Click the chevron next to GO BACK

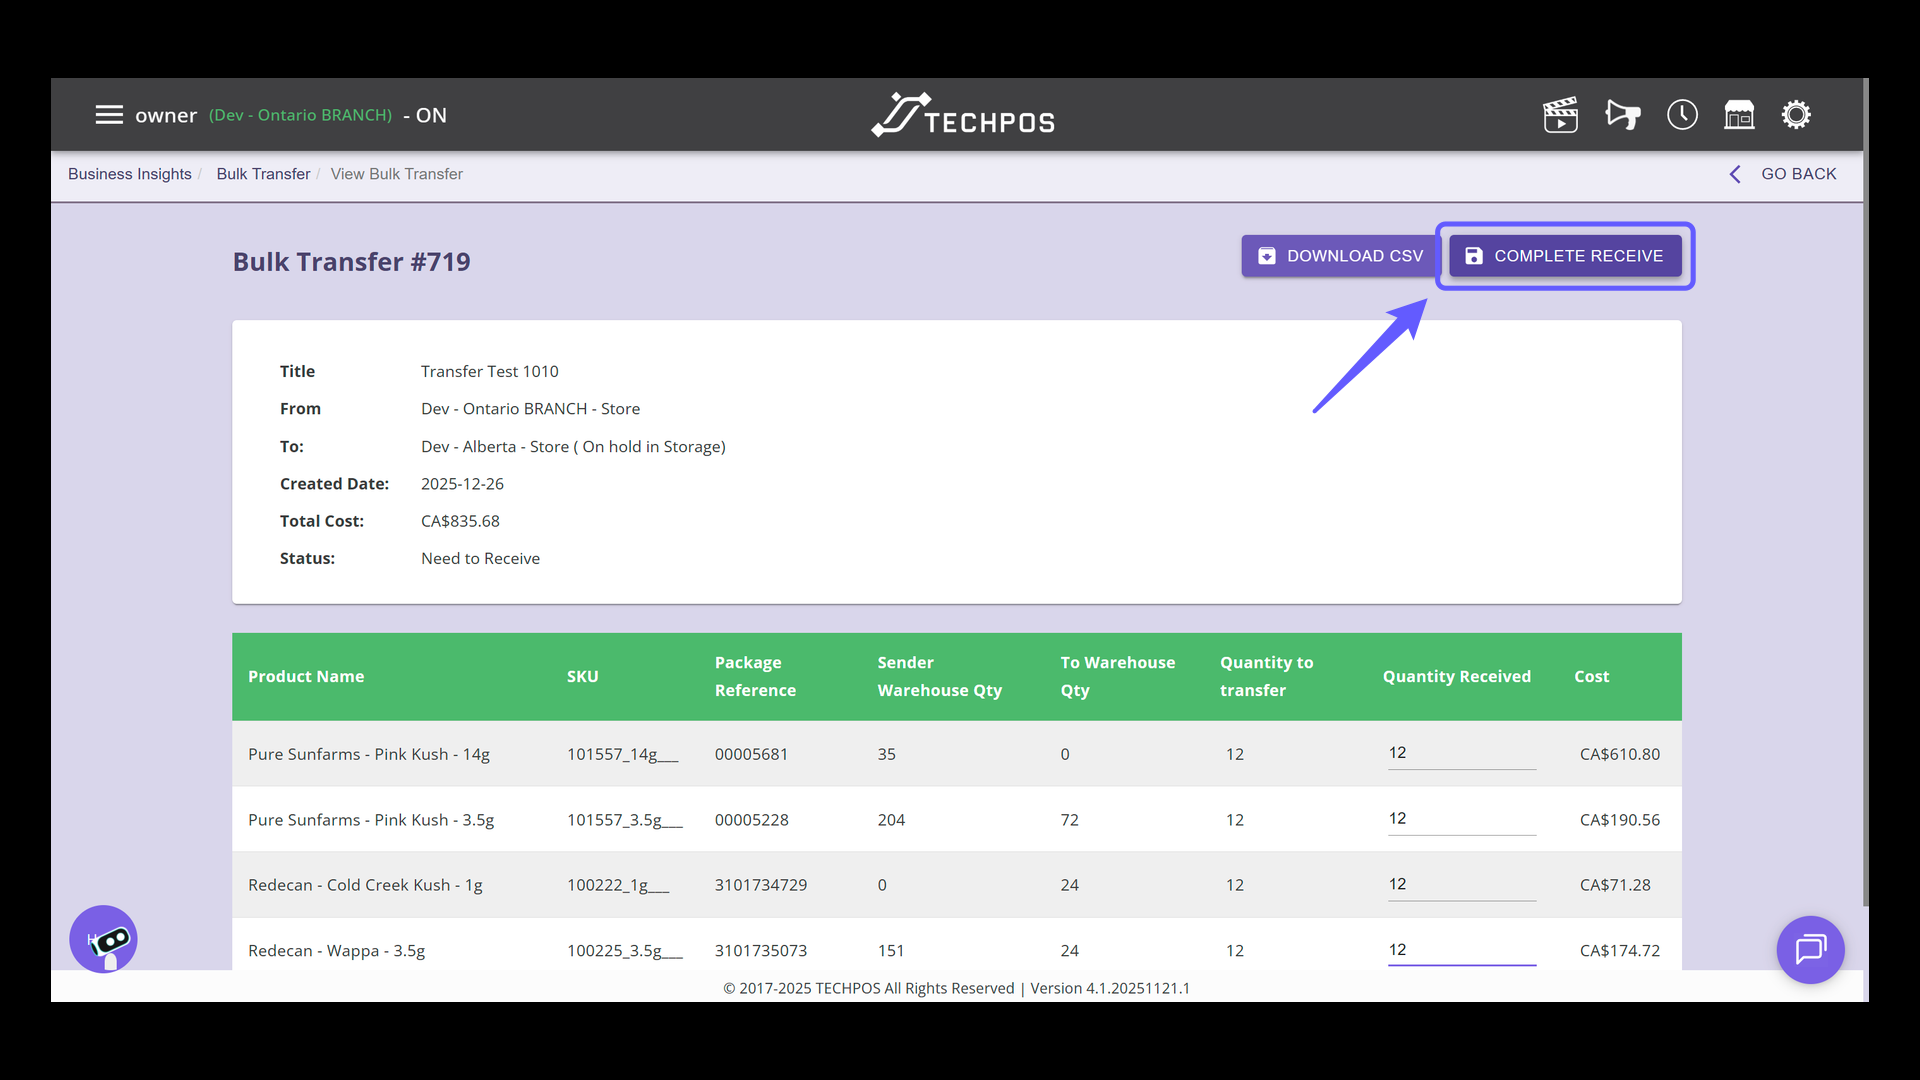1735,174
